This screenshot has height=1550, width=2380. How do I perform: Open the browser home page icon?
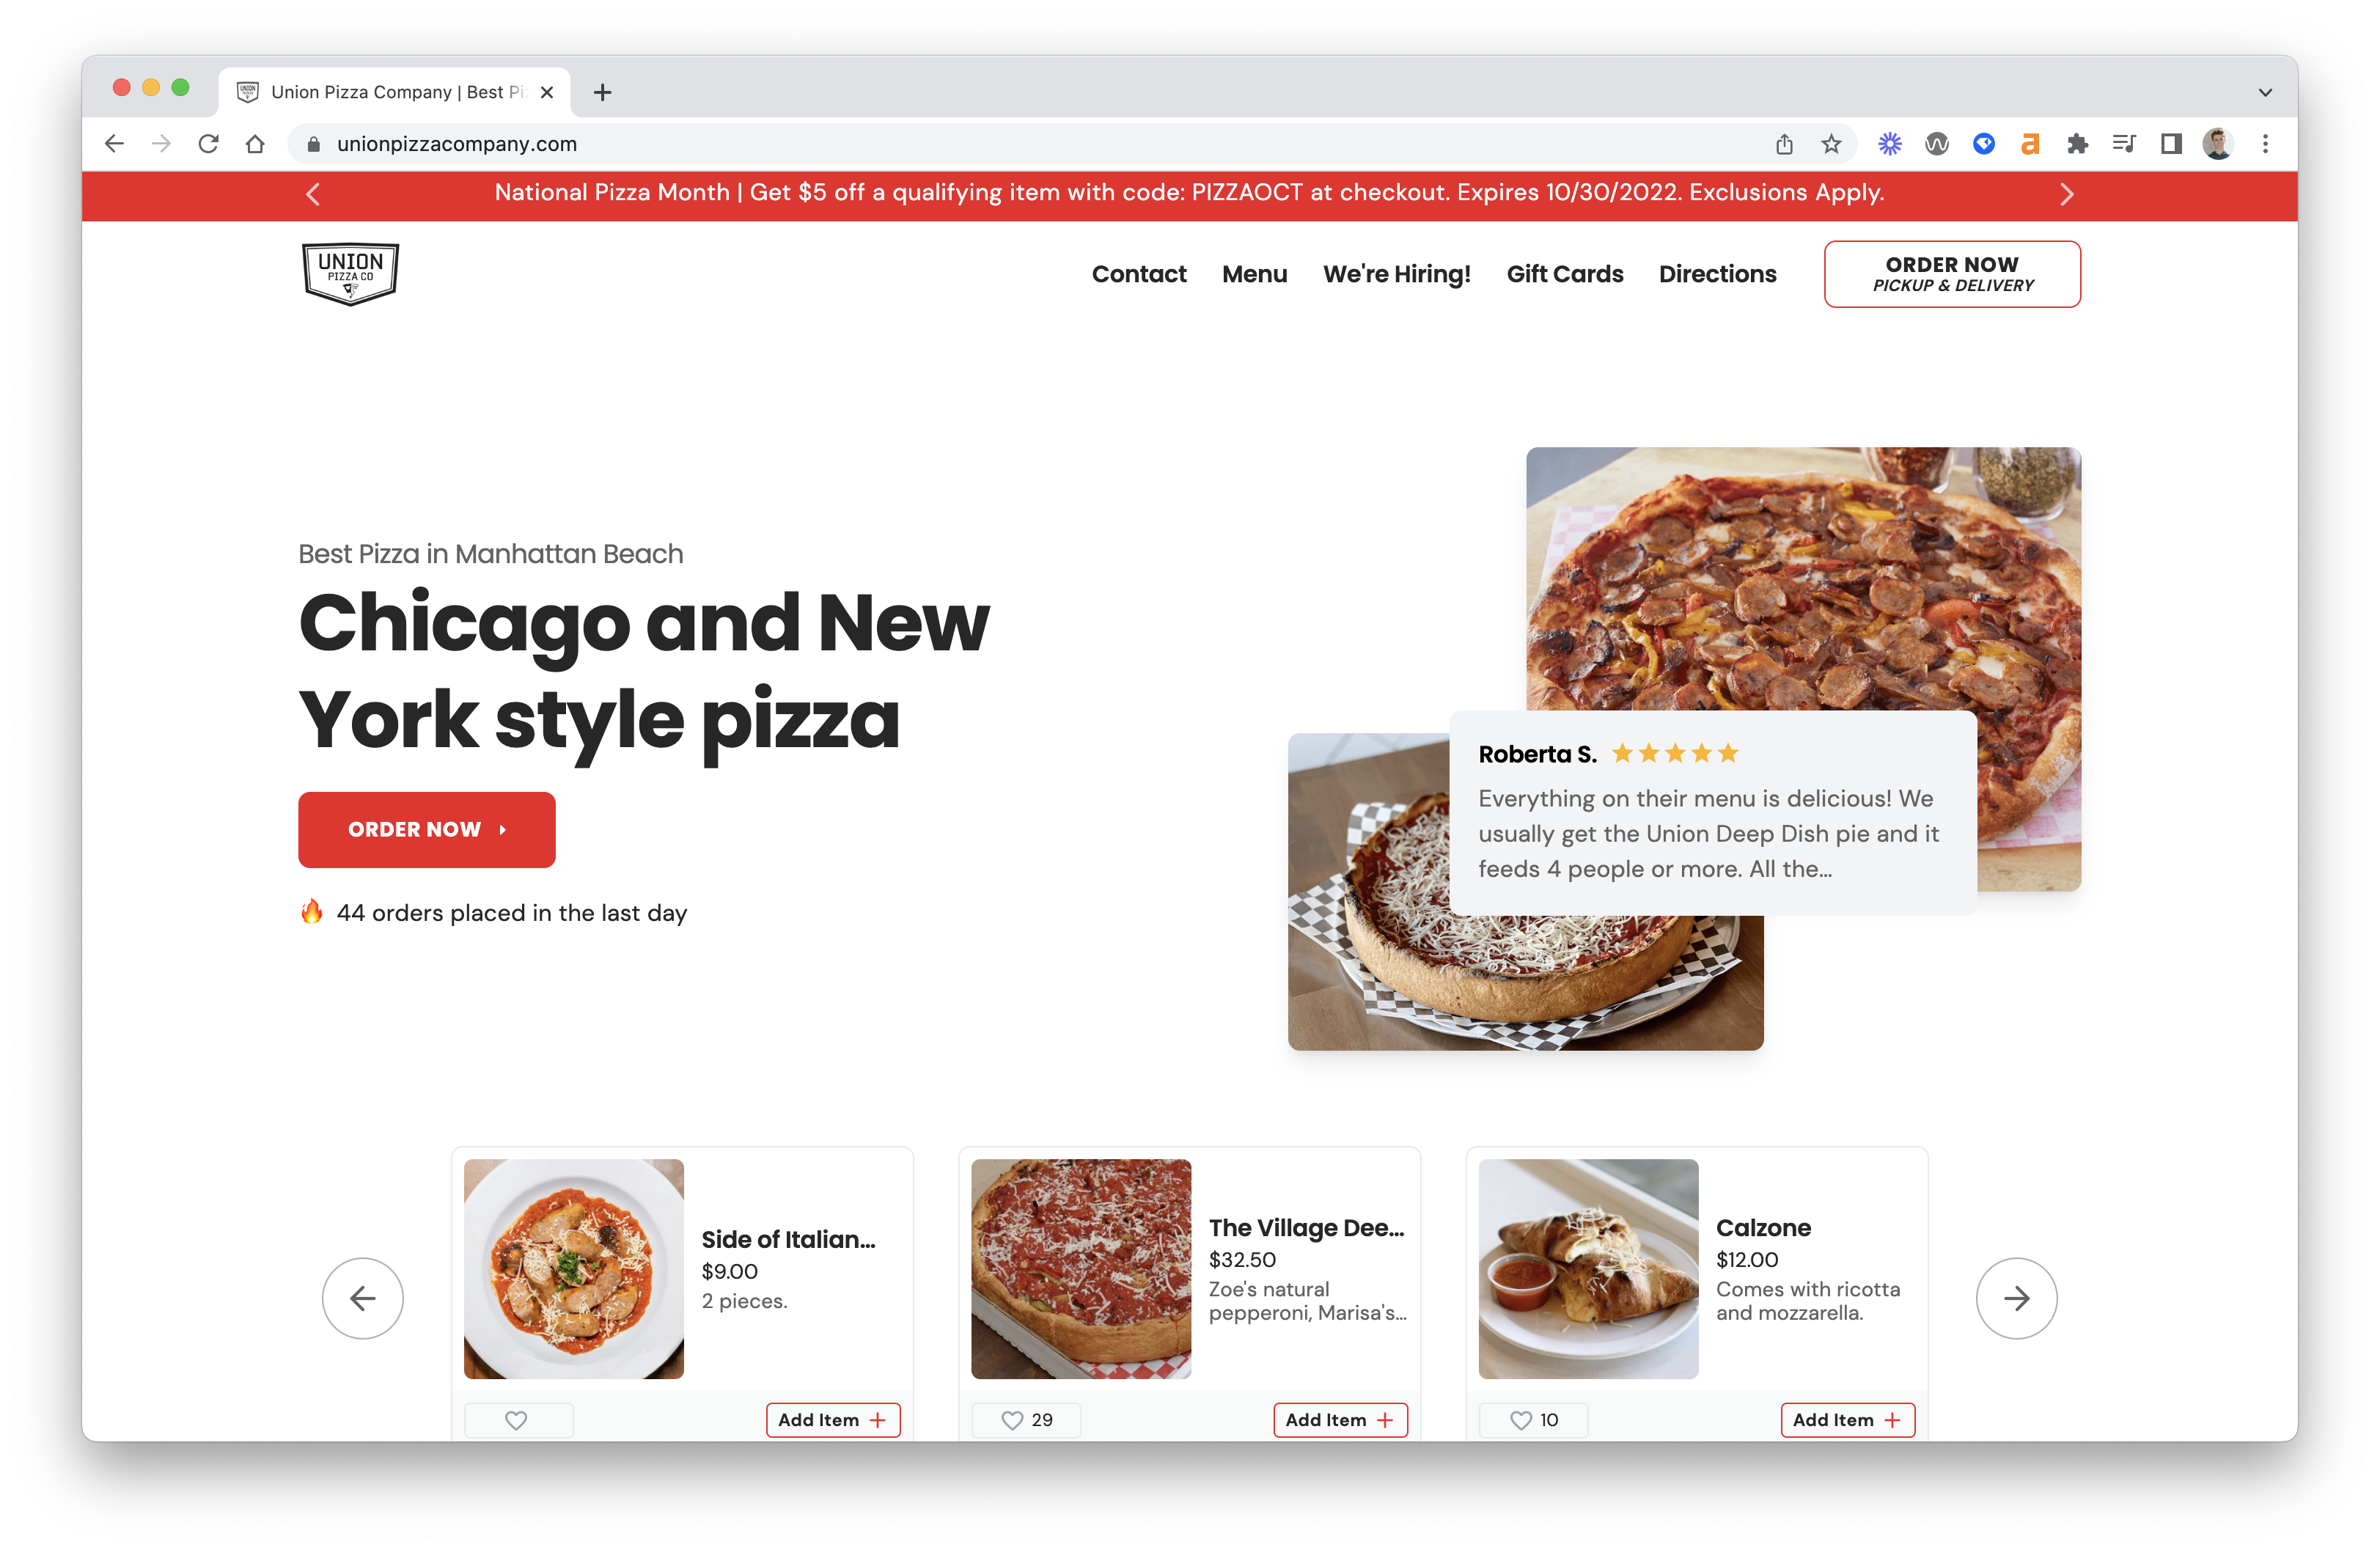click(255, 144)
